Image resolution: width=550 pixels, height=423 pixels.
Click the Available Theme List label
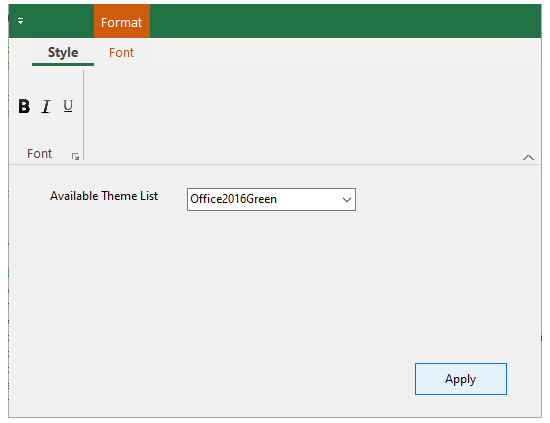coord(104,196)
